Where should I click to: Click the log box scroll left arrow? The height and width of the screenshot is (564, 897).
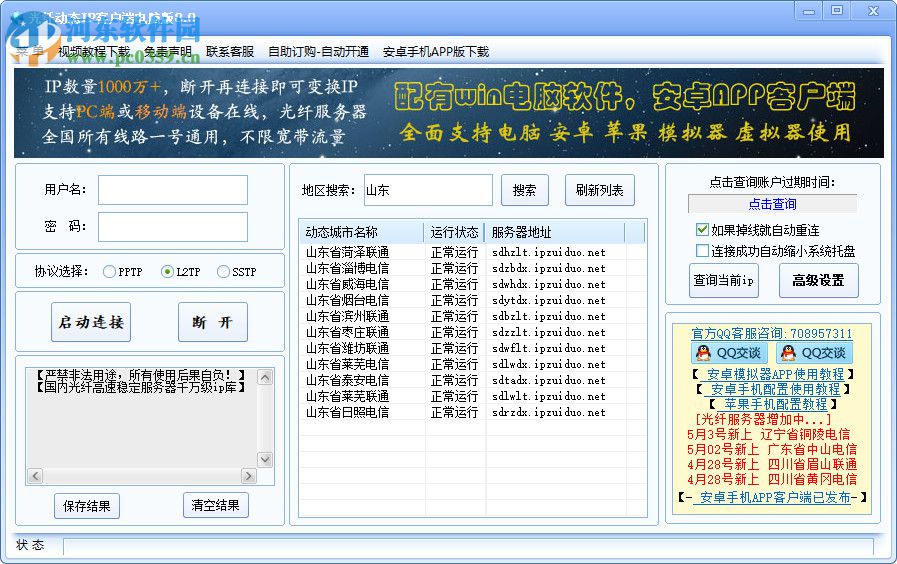[x=35, y=476]
